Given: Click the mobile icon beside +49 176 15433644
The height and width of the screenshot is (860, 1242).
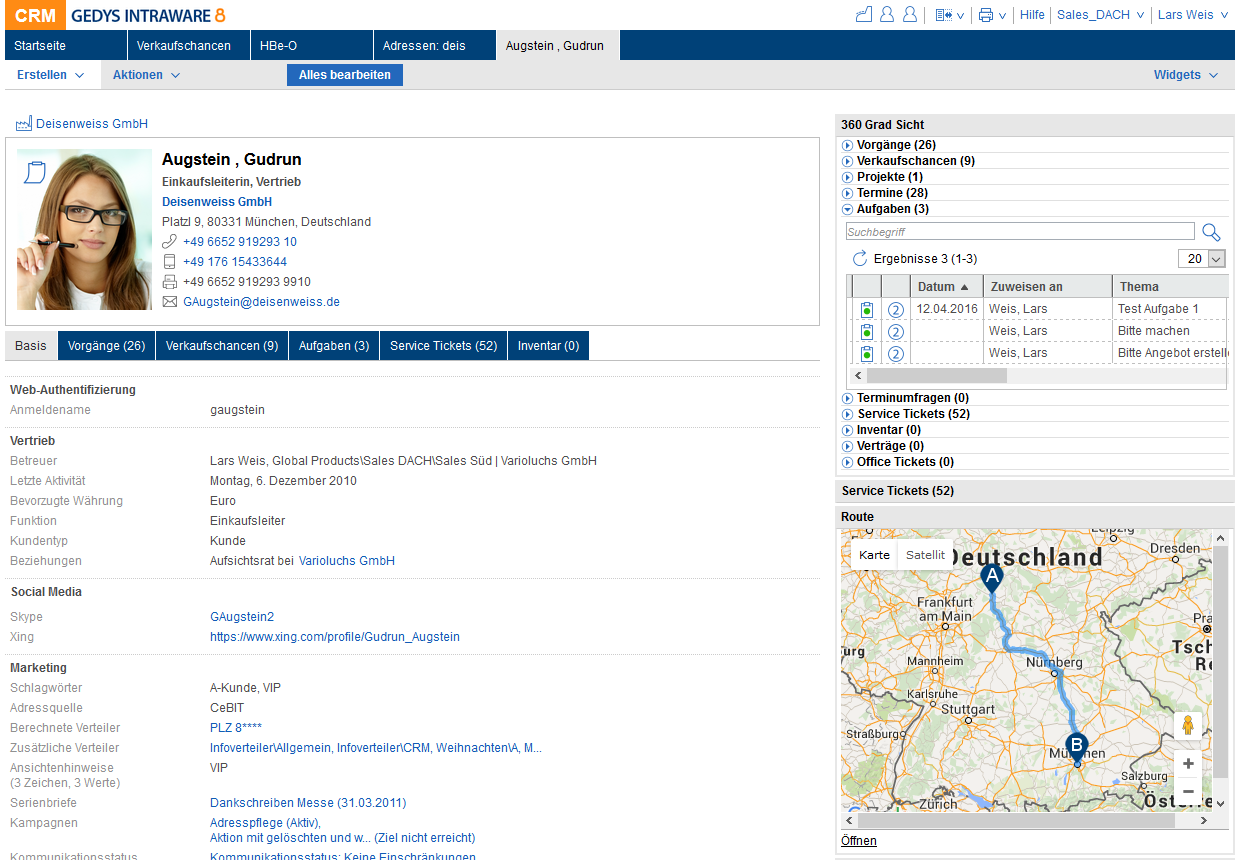Looking at the screenshot, I should tap(169, 262).
